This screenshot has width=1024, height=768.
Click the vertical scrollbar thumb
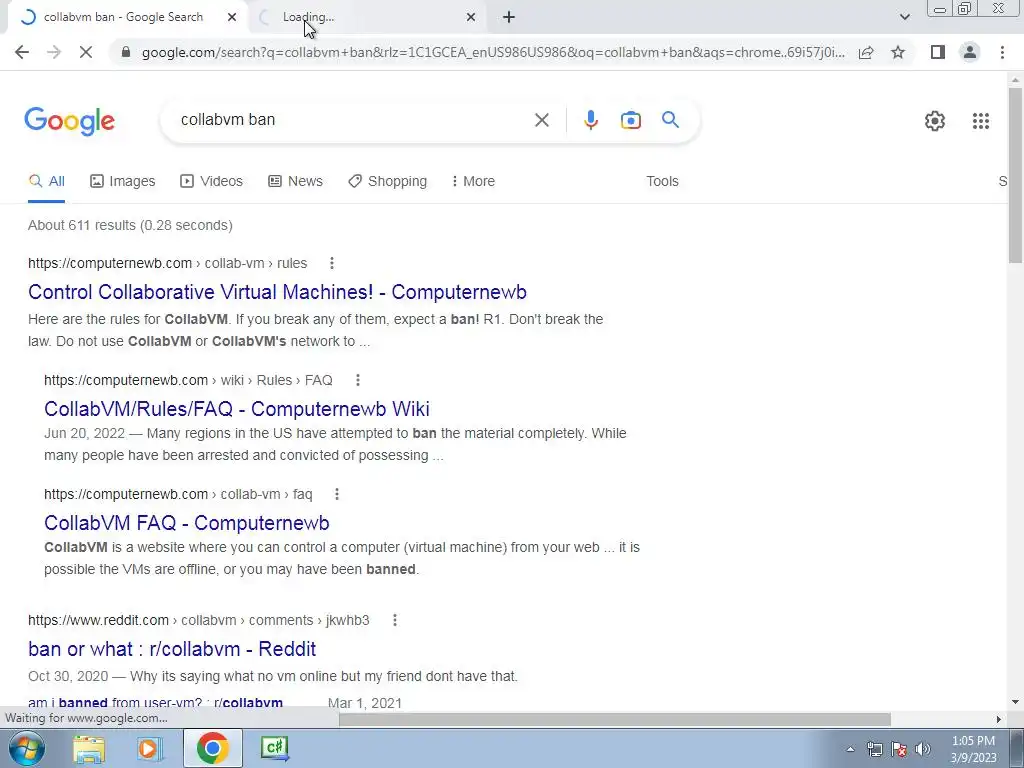point(1015,175)
